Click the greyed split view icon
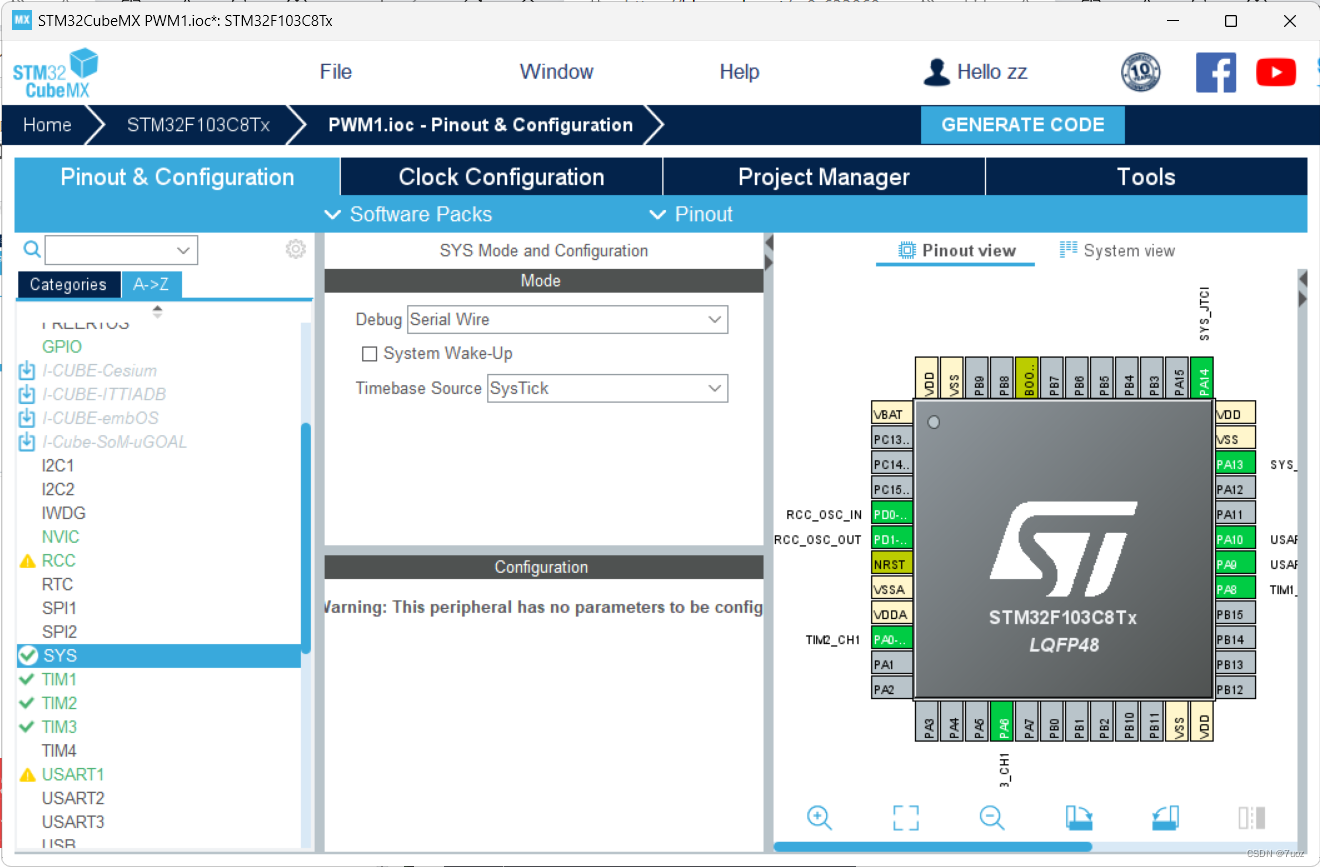The height and width of the screenshot is (867, 1320). [x=1252, y=817]
